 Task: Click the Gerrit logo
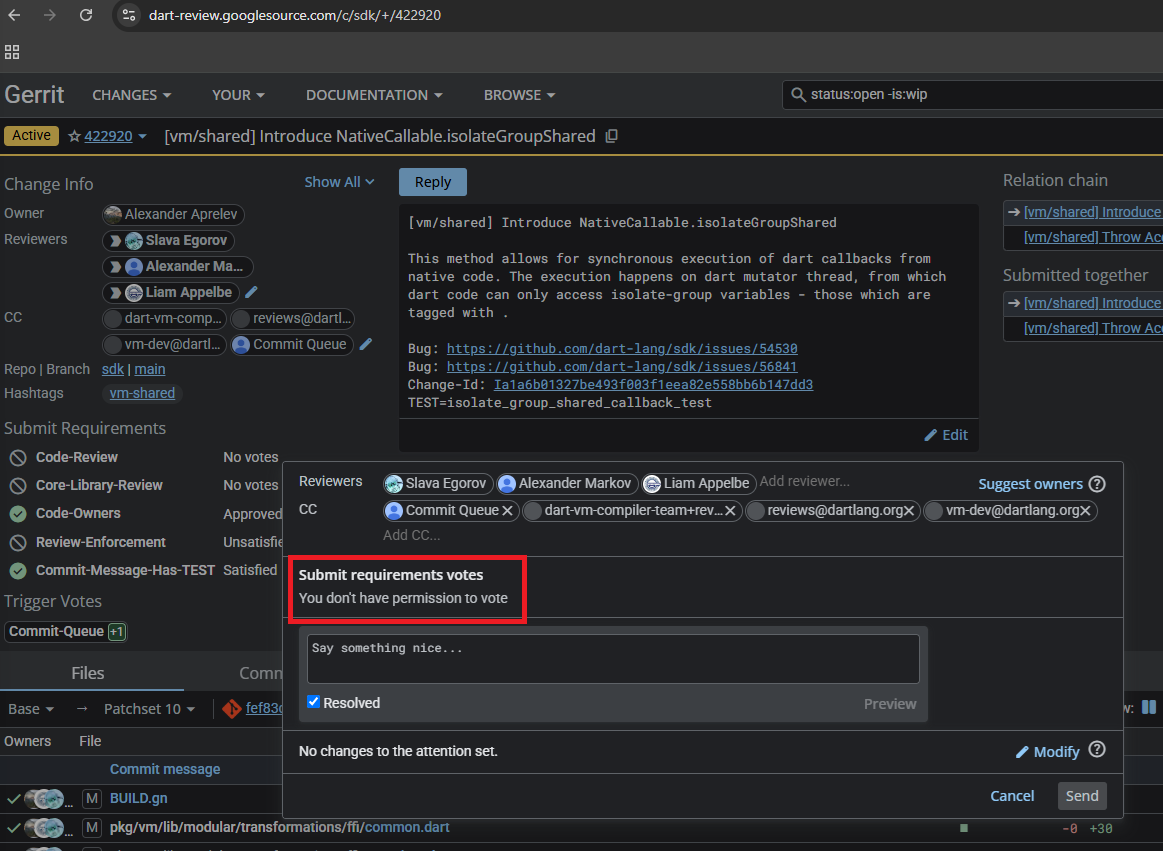click(34, 95)
